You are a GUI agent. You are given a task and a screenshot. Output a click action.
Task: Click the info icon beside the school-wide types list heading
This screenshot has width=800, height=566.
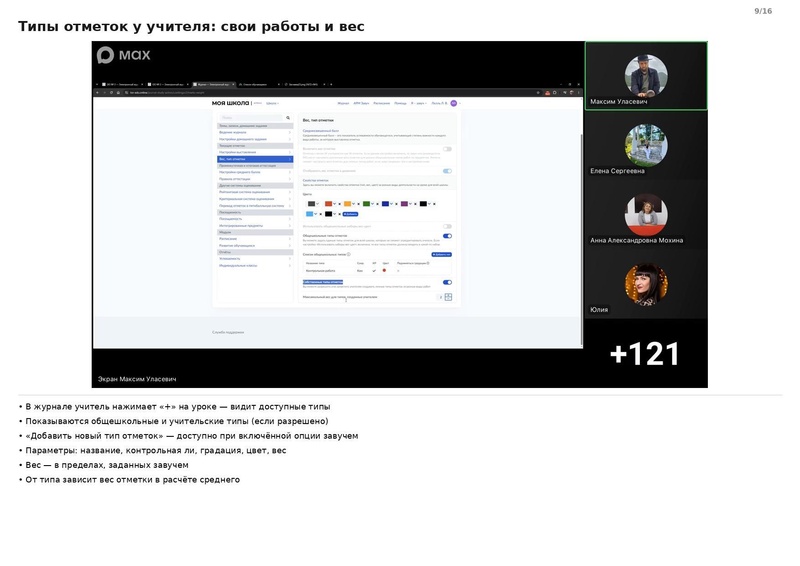tap(348, 254)
